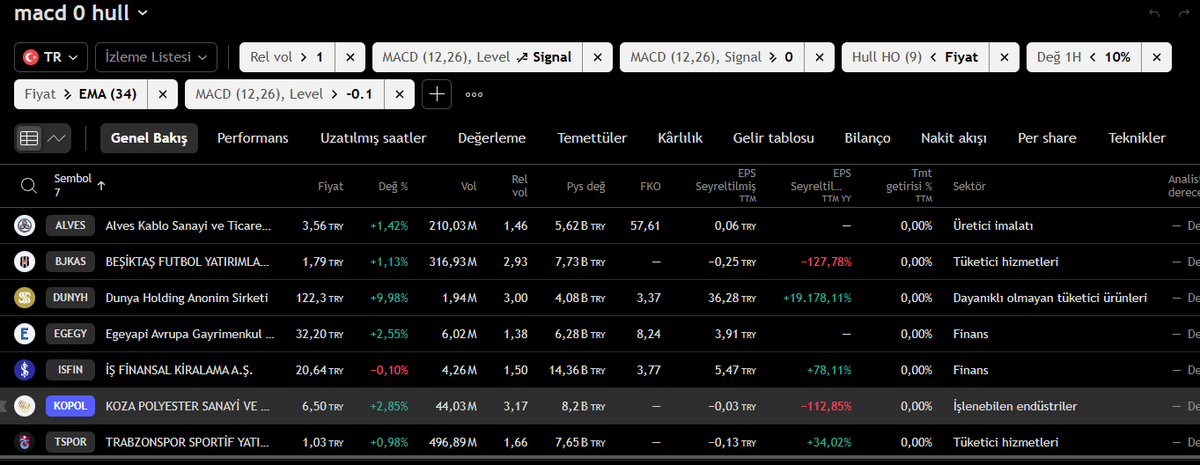
Task: Click the BJKAS ticker badge
Action: [71, 261]
